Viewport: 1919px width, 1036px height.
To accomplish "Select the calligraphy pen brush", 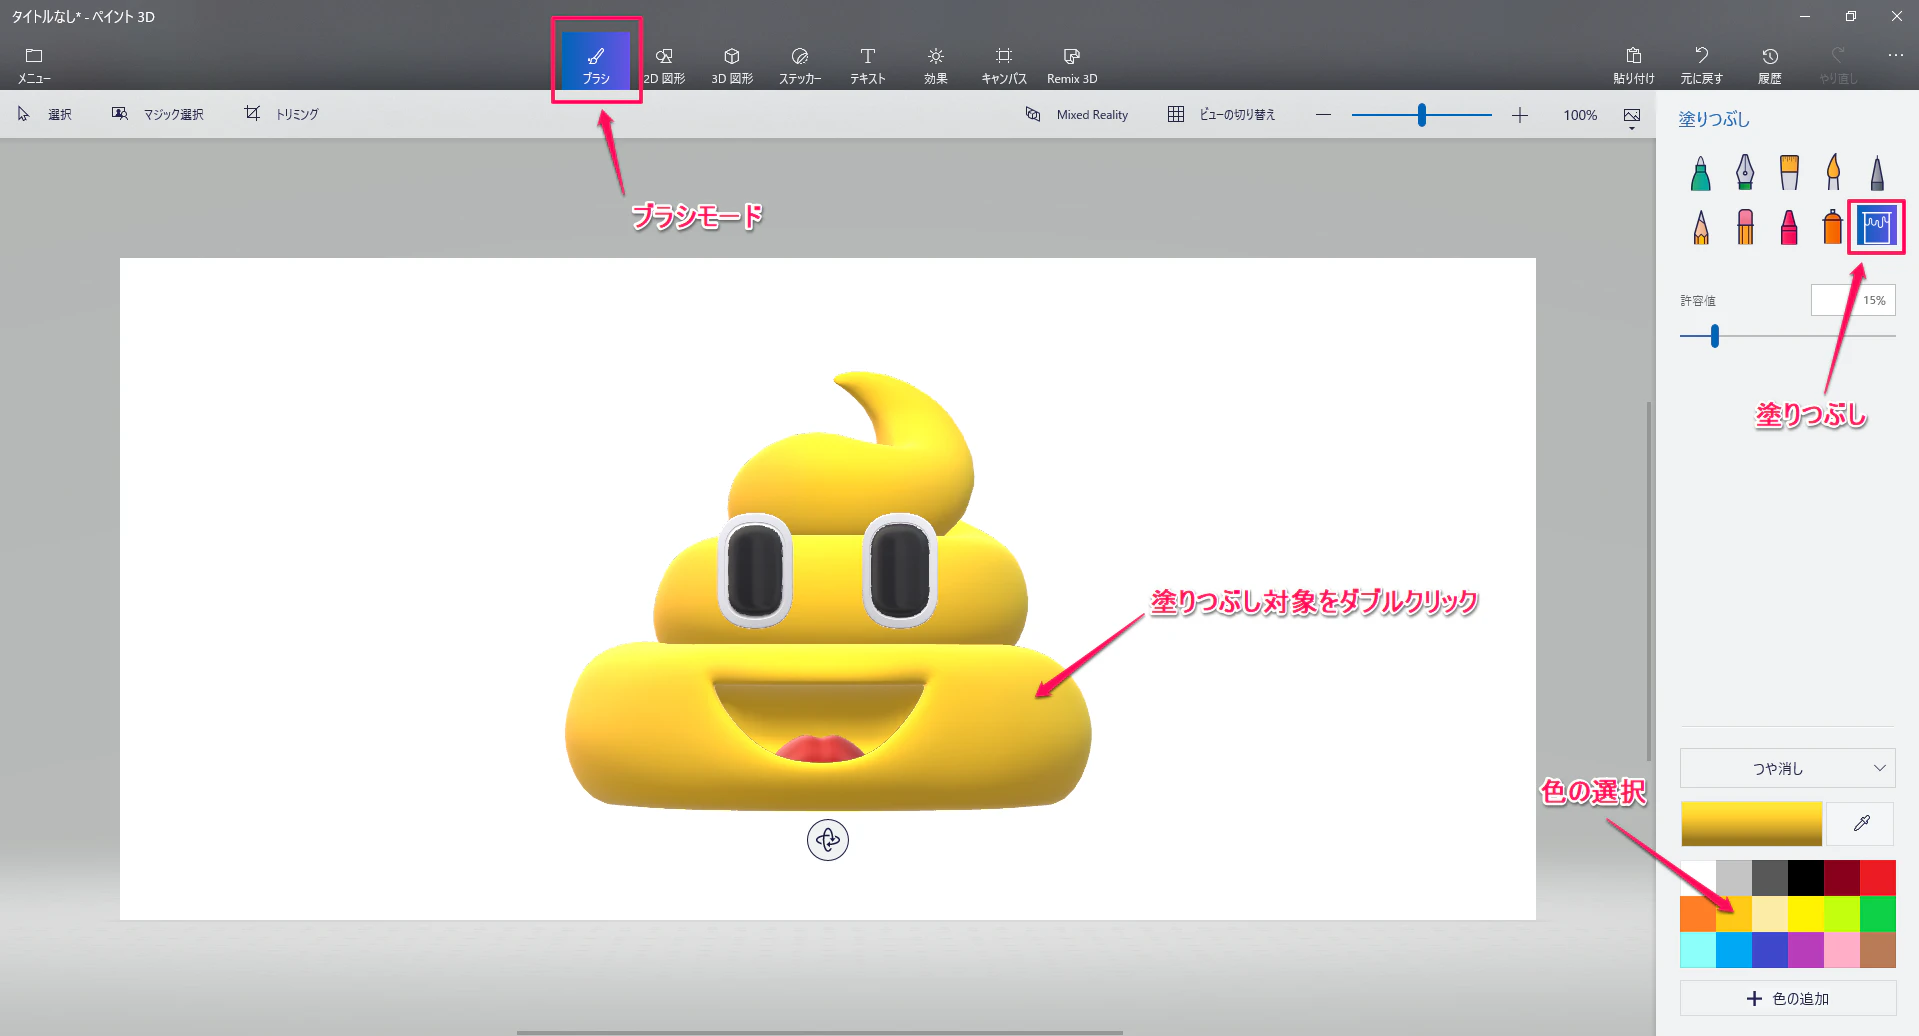I will pyautogui.click(x=1745, y=172).
